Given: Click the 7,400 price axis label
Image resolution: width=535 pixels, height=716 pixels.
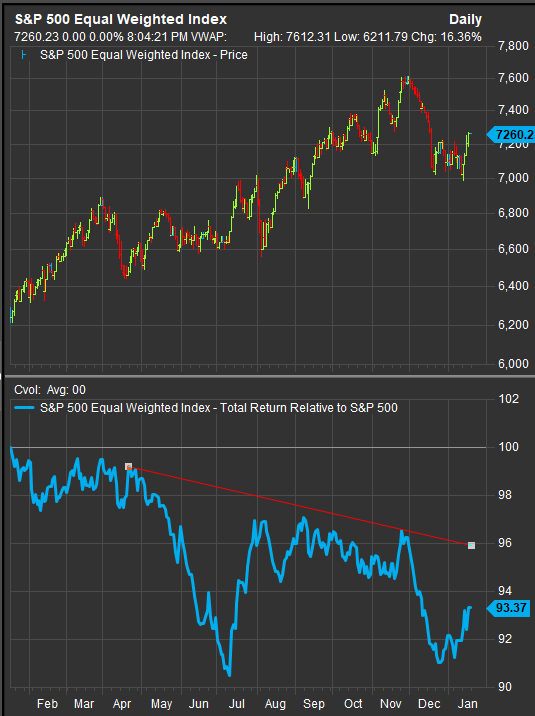Looking at the screenshot, I should 513,110.
